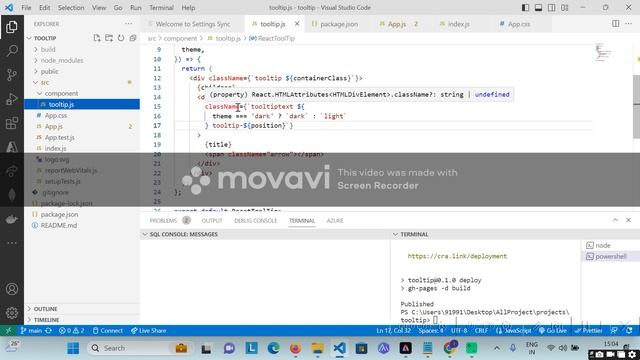
Task: Open the Help menu
Action: [x=188, y=8]
